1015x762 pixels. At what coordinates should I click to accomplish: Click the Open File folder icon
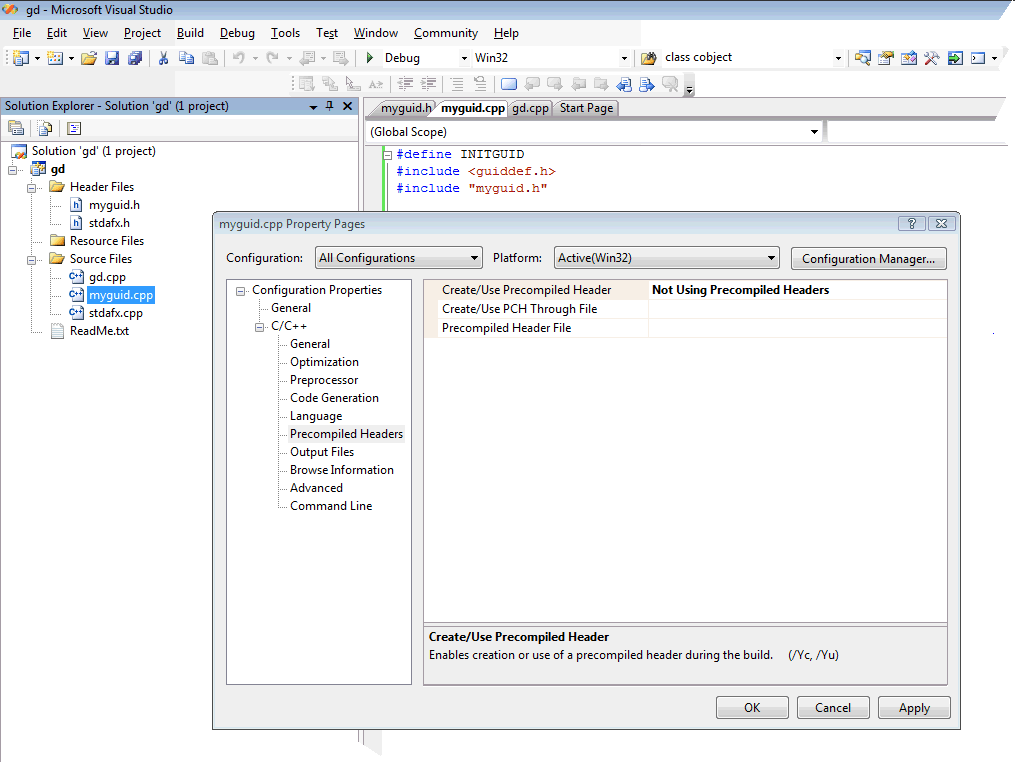(x=89, y=58)
